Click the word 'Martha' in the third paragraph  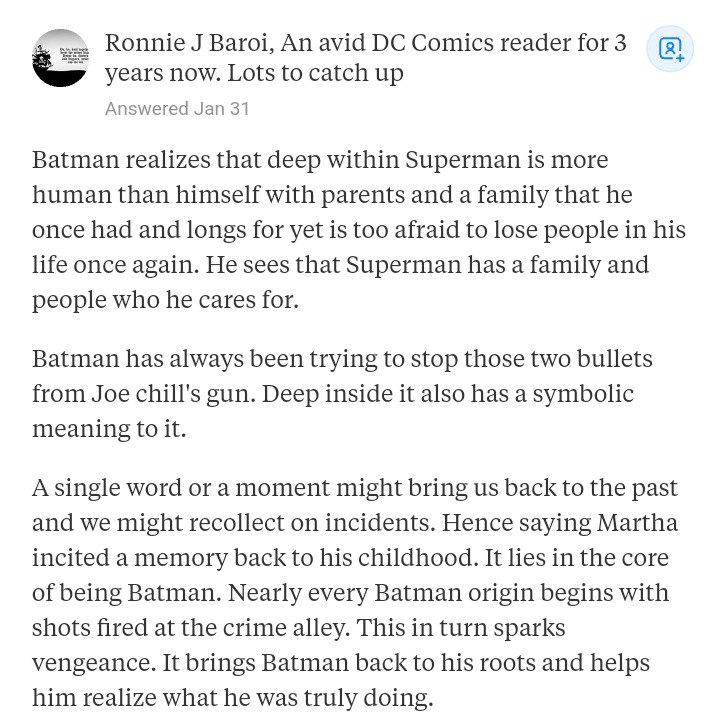click(637, 523)
